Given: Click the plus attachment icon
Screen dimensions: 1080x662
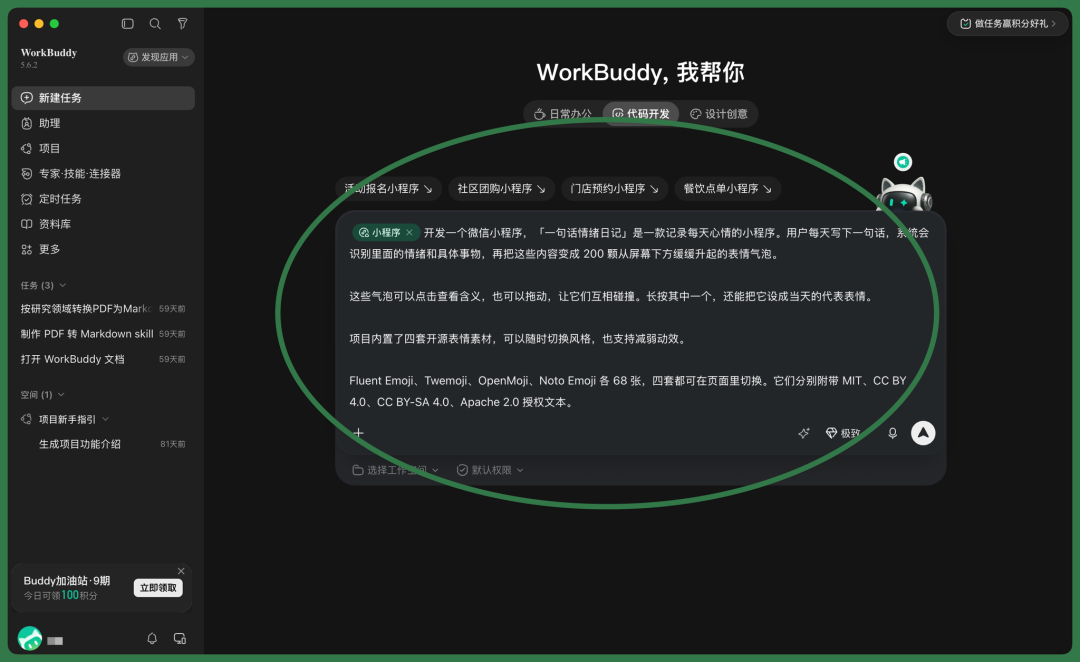Looking at the screenshot, I should point(358,433).
